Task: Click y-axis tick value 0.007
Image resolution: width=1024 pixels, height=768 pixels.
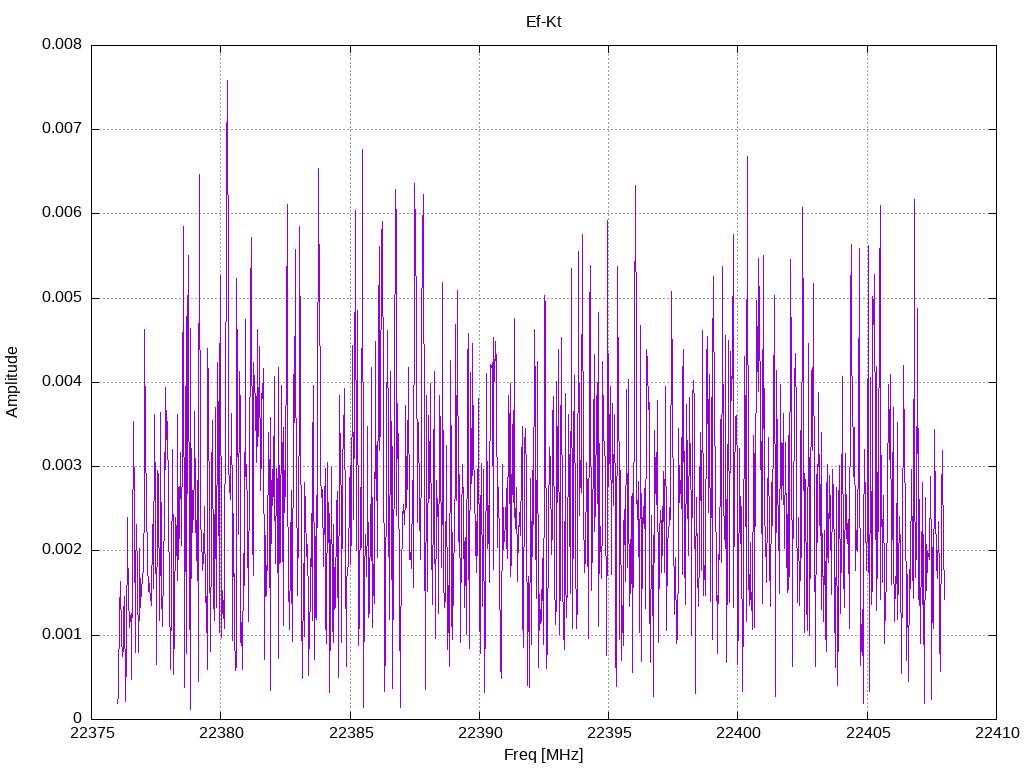Action: pyautogui.click(x=62, y=128)
